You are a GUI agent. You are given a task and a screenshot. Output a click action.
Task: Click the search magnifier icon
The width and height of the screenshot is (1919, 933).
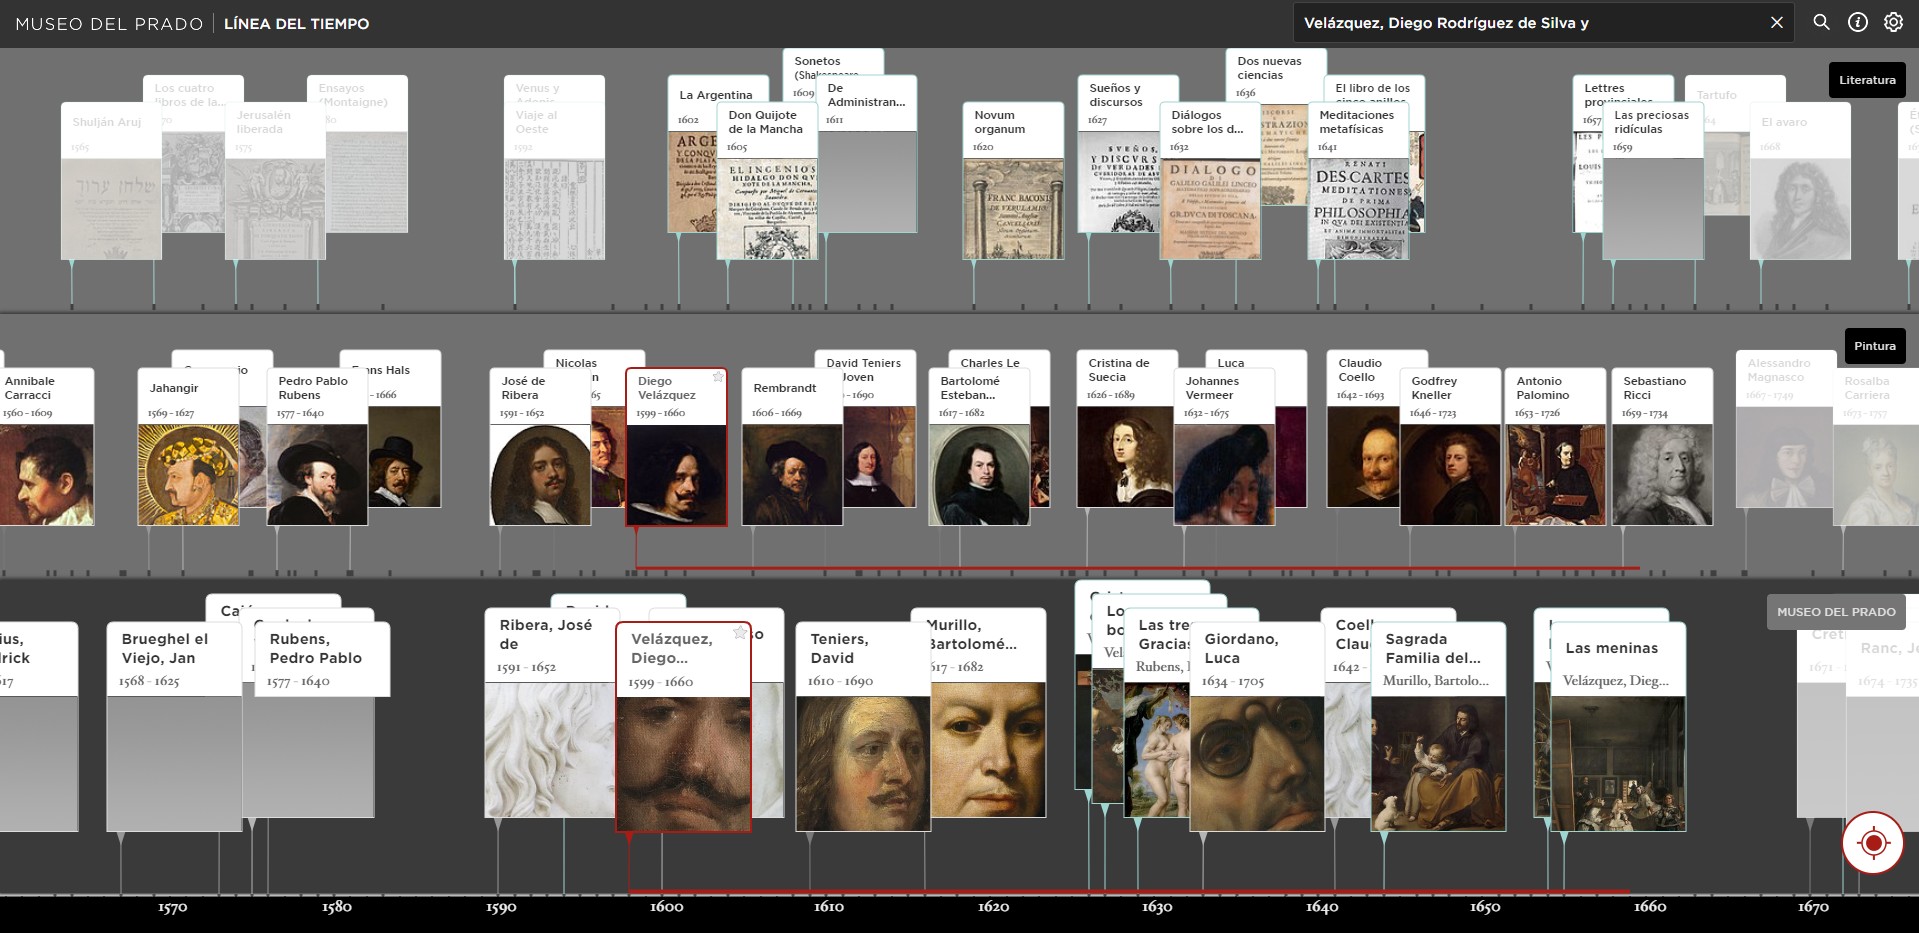tap(1821, 22)
